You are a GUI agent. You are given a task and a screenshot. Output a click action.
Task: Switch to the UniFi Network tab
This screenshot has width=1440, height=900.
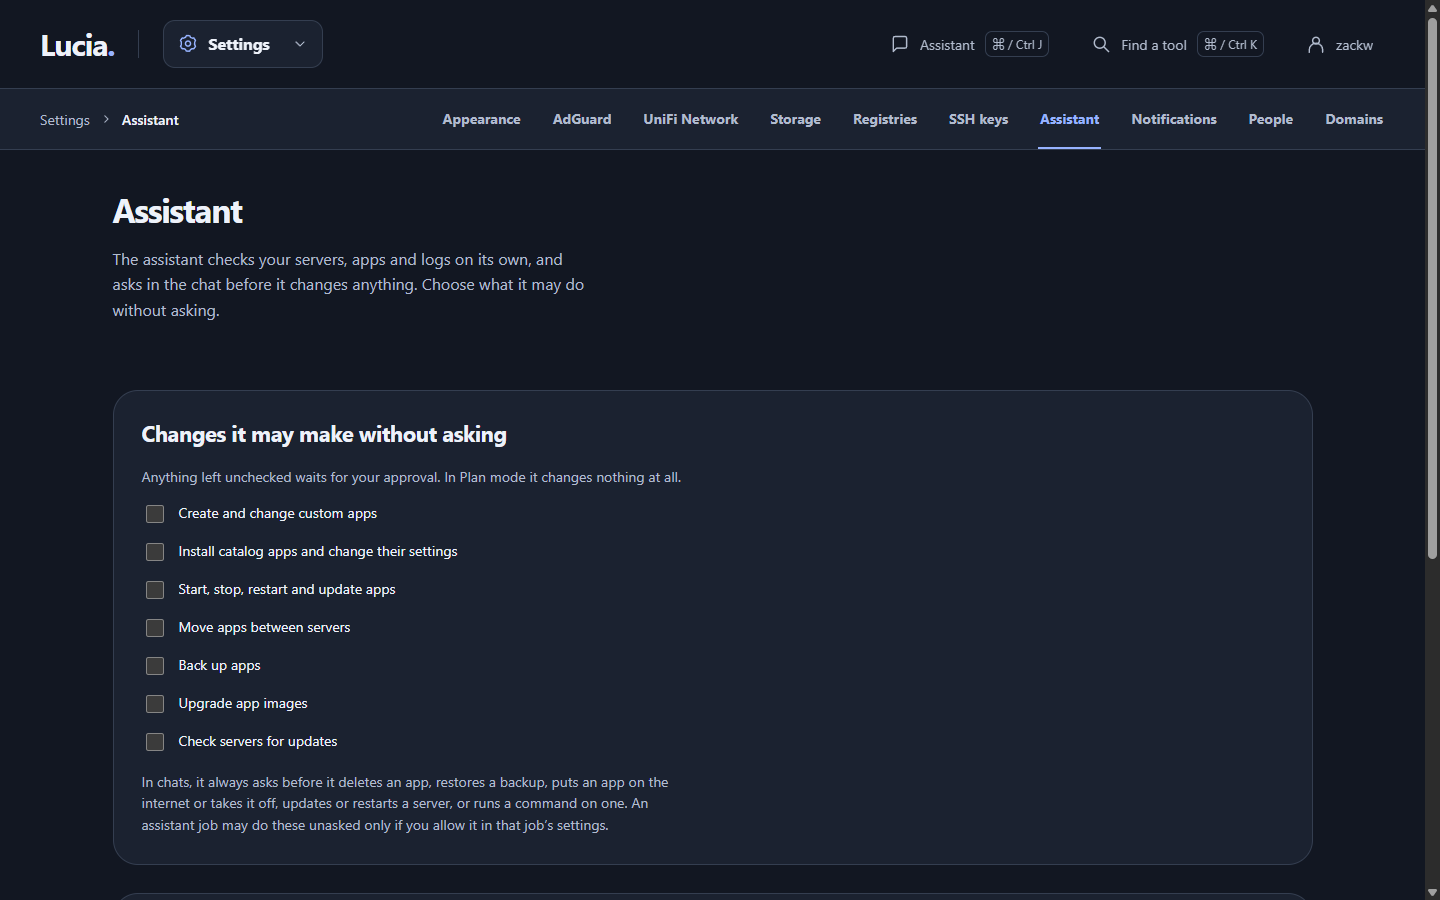tap(691, 119)
